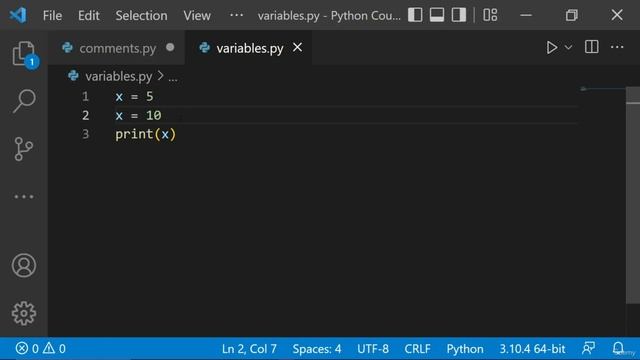Screen dimensions: 640x360
Task: Open the editor More Actions menu
Action: click(617, 47)
